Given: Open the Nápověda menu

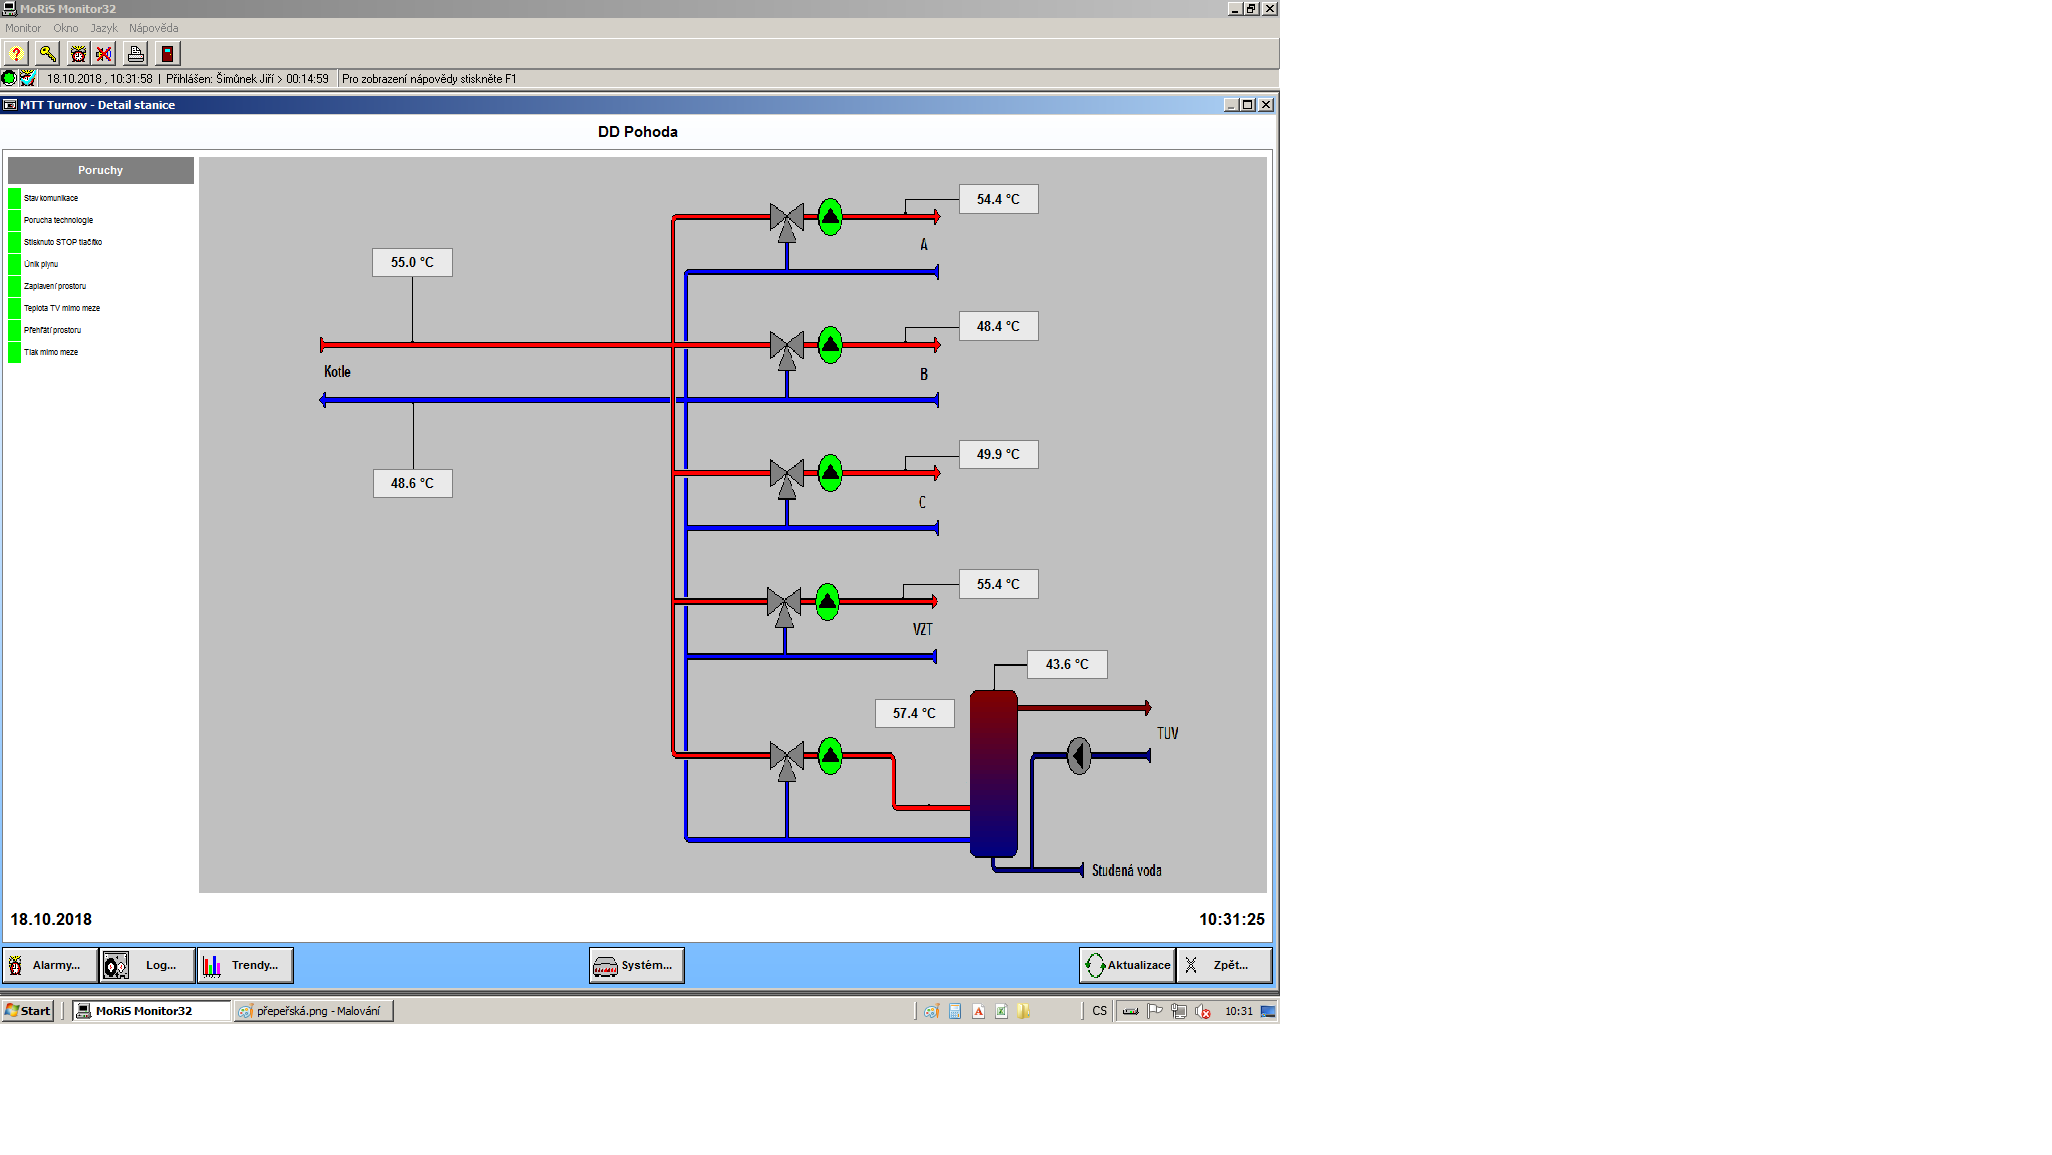Looking at the screenshot, I should pos(153,28).
